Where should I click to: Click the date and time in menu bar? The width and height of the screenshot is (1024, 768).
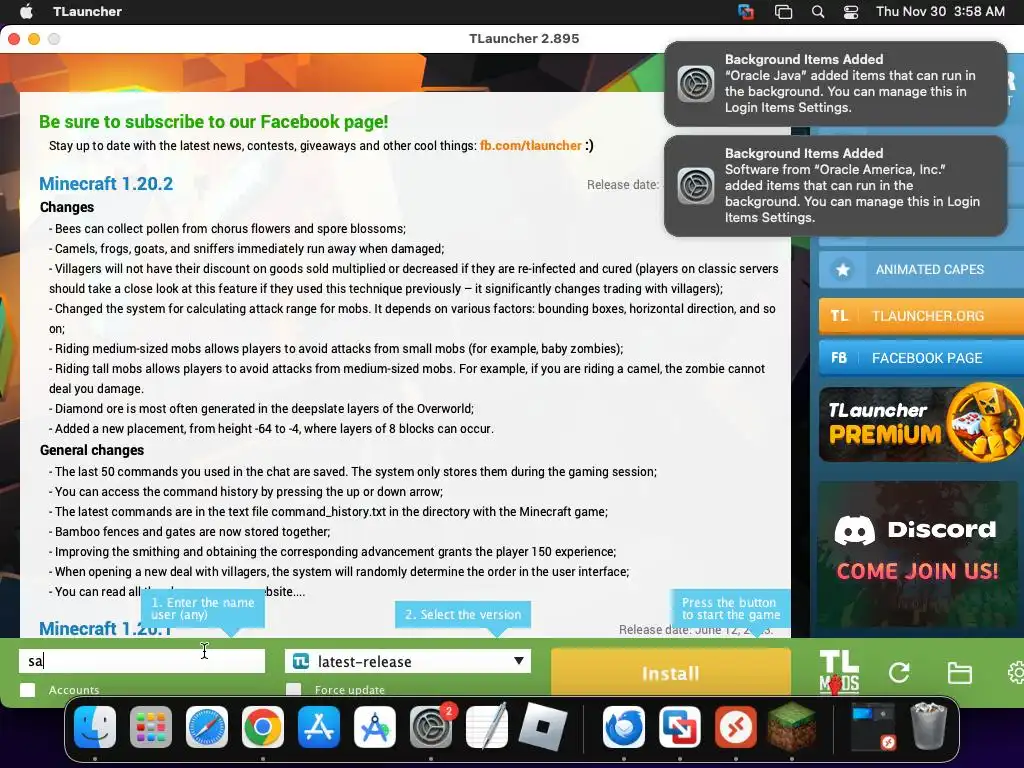click(940, 11)
